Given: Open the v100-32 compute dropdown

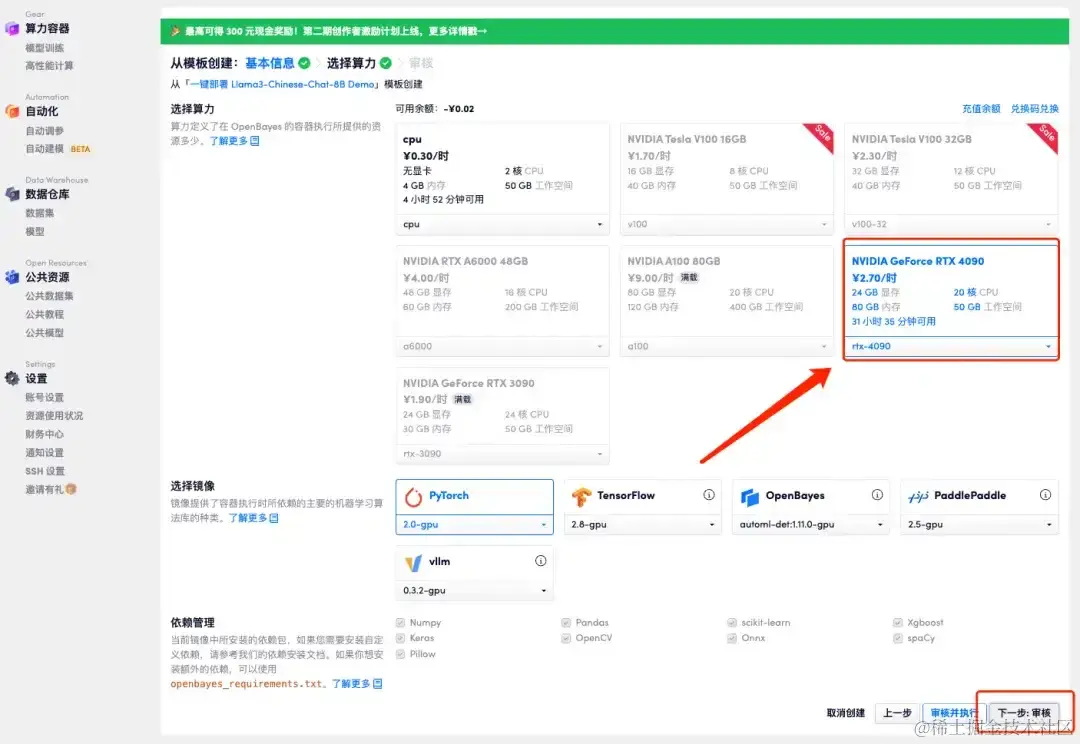Looking at the screenshot, I should tap(951, 224).
